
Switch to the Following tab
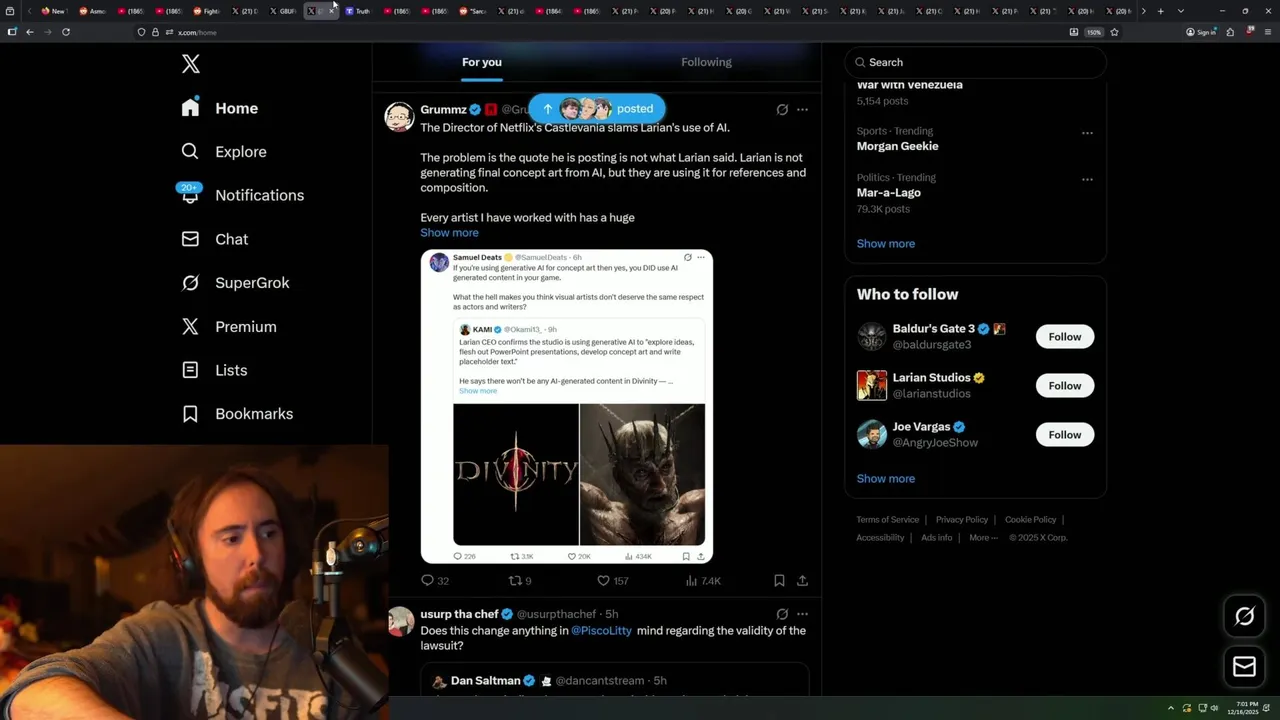click(x=707, y=62)
